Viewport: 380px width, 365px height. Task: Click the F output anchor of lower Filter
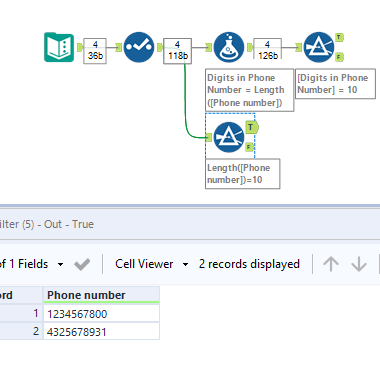click(249, 147)
